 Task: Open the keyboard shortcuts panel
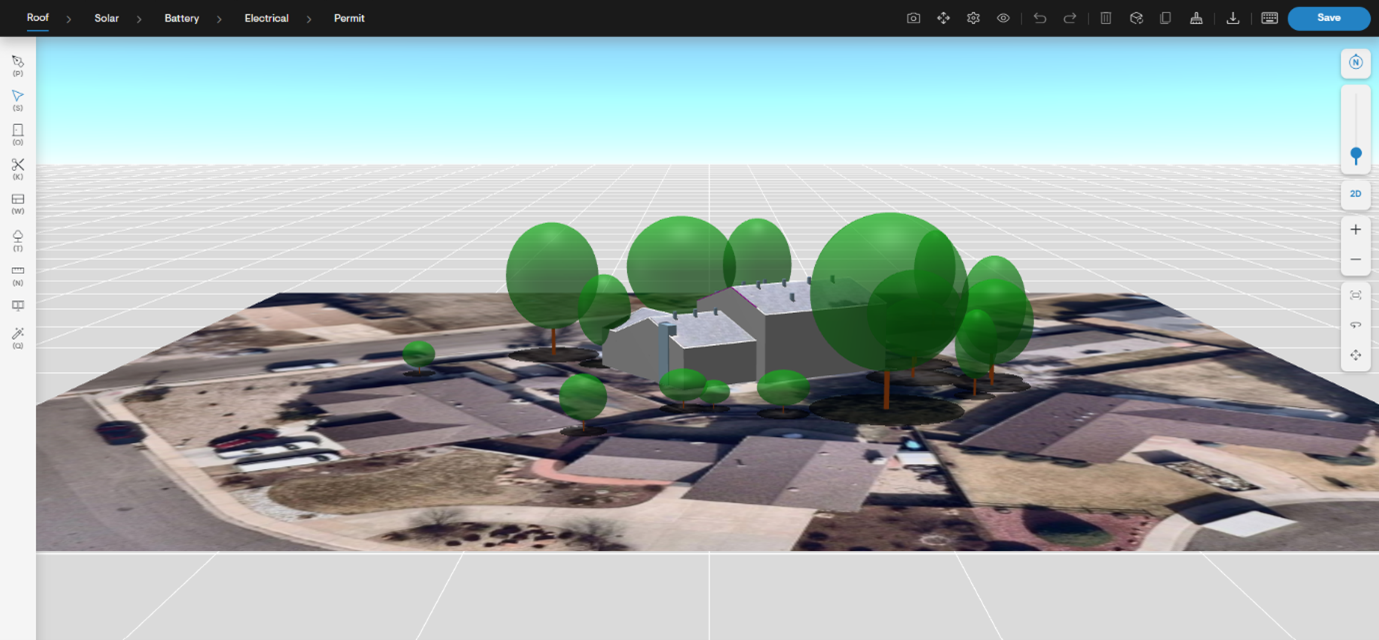[x=1269, y=18]
